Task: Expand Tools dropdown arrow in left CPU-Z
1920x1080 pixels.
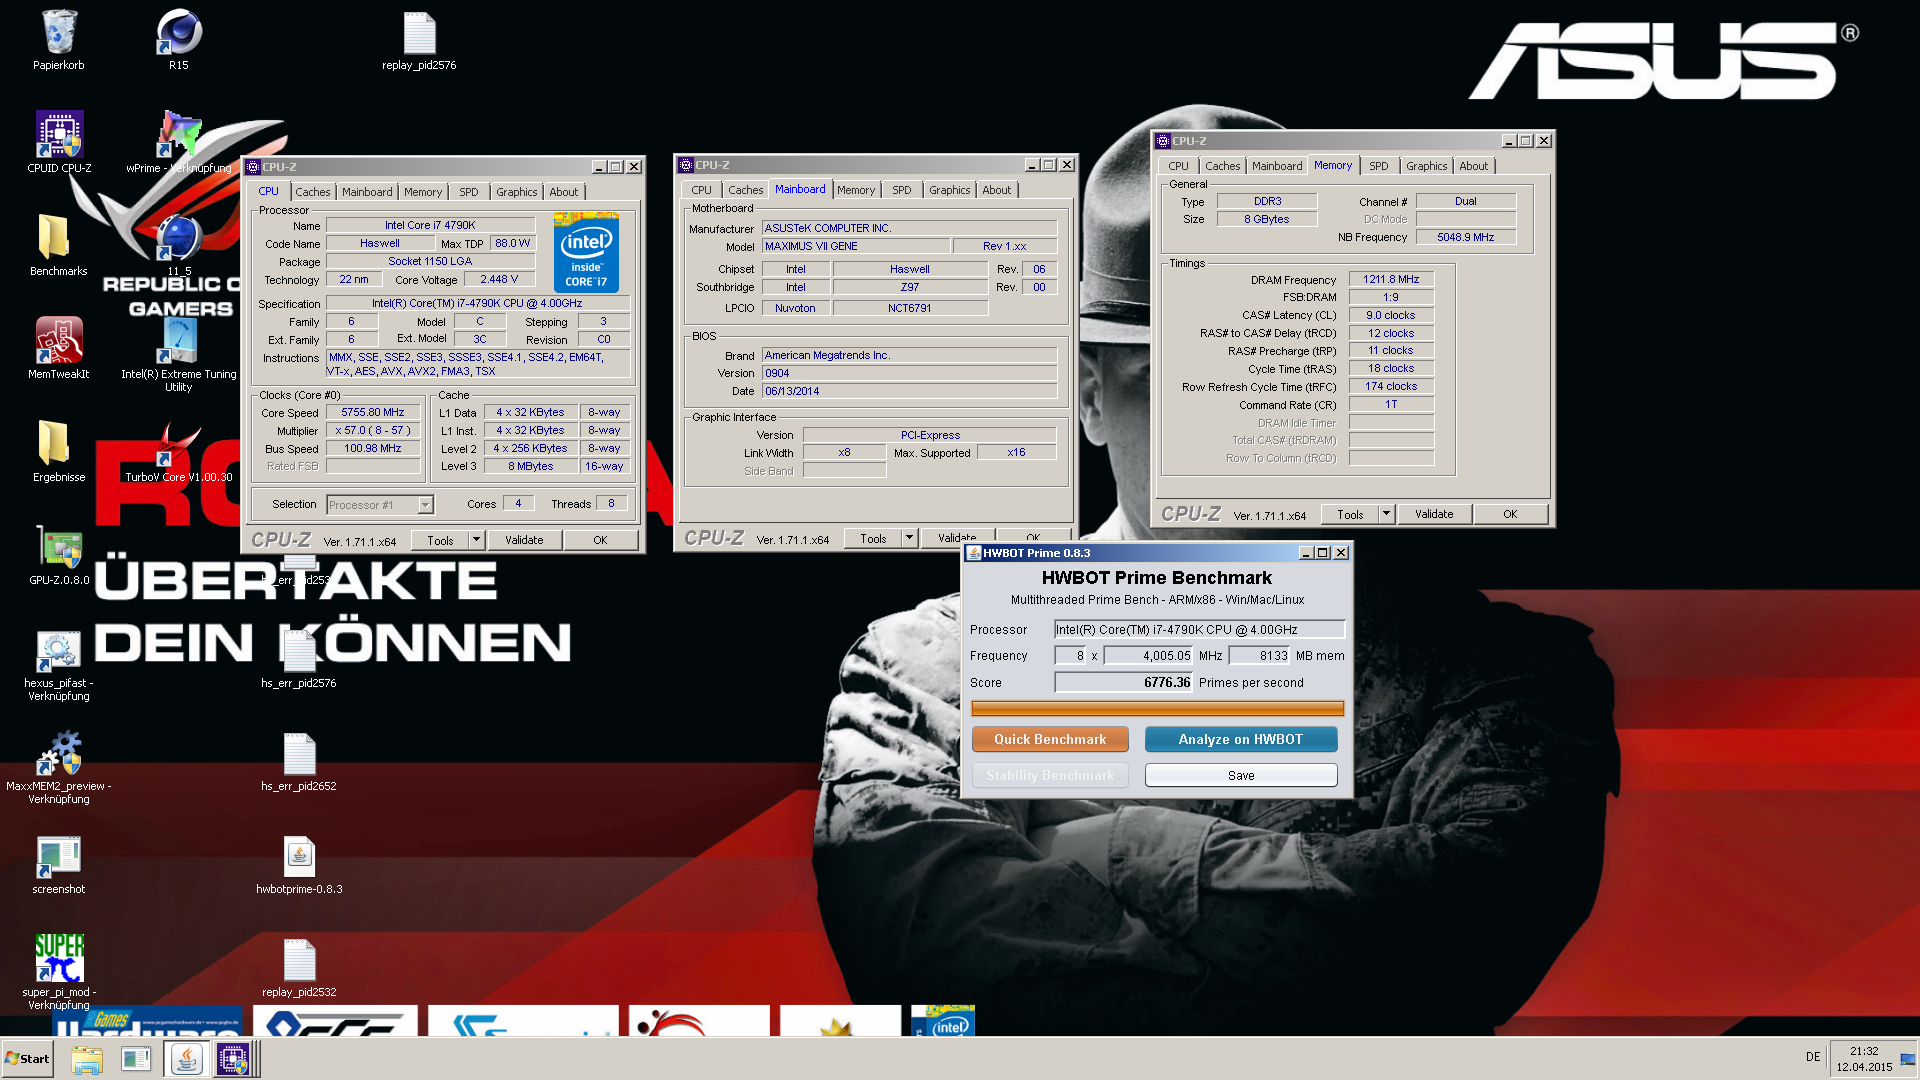Action: tap(476, 540)
